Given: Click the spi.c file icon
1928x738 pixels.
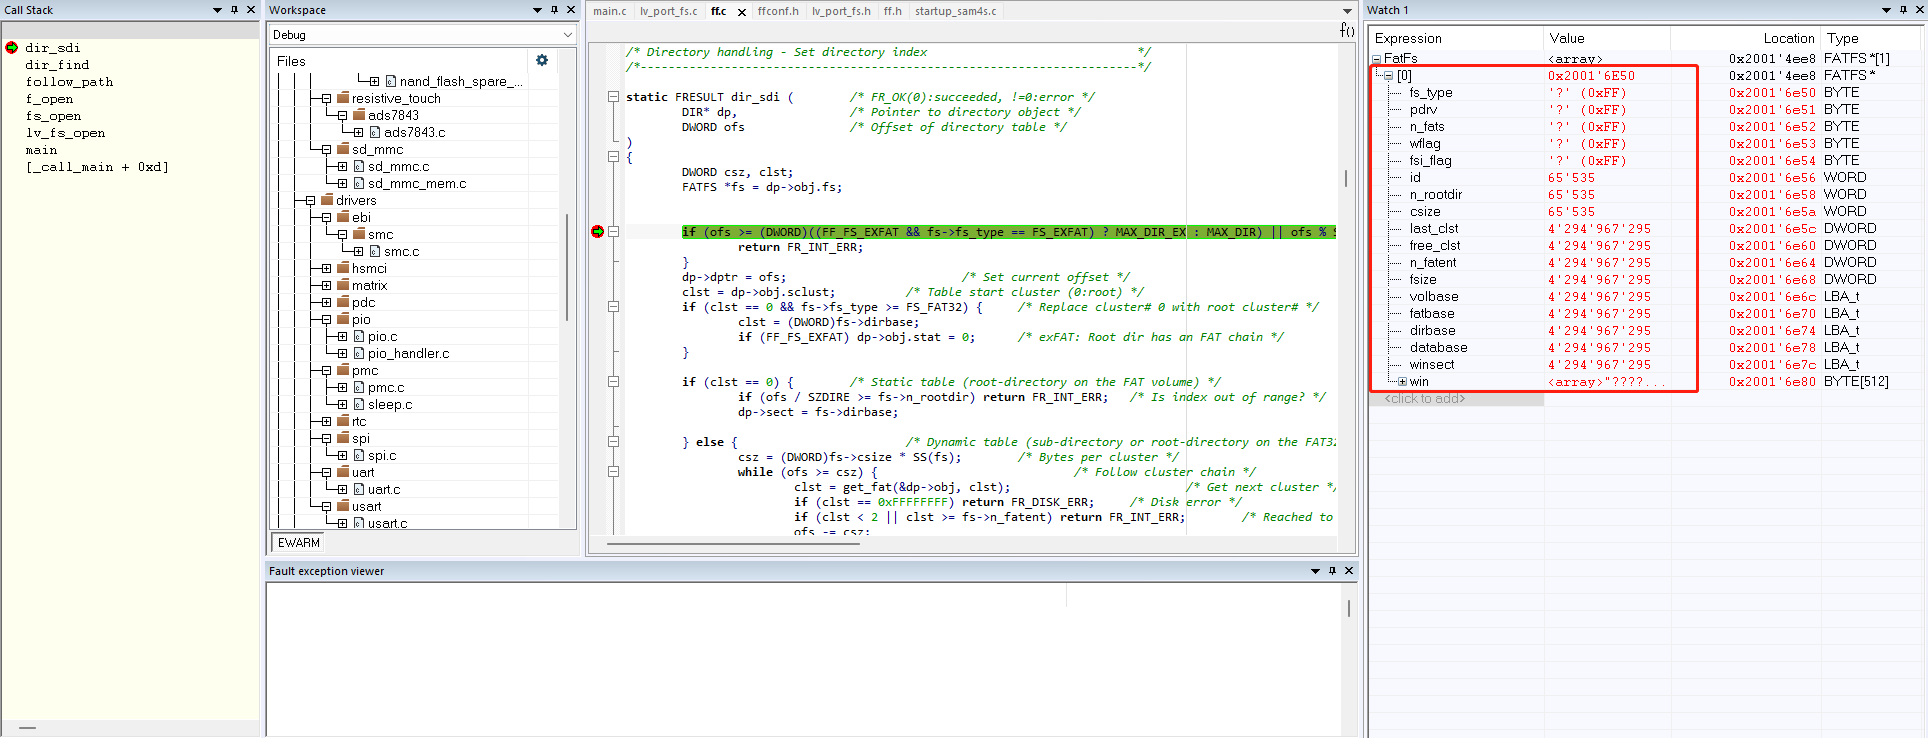Looking at the screenshot, I should click(x=359, y=455).
